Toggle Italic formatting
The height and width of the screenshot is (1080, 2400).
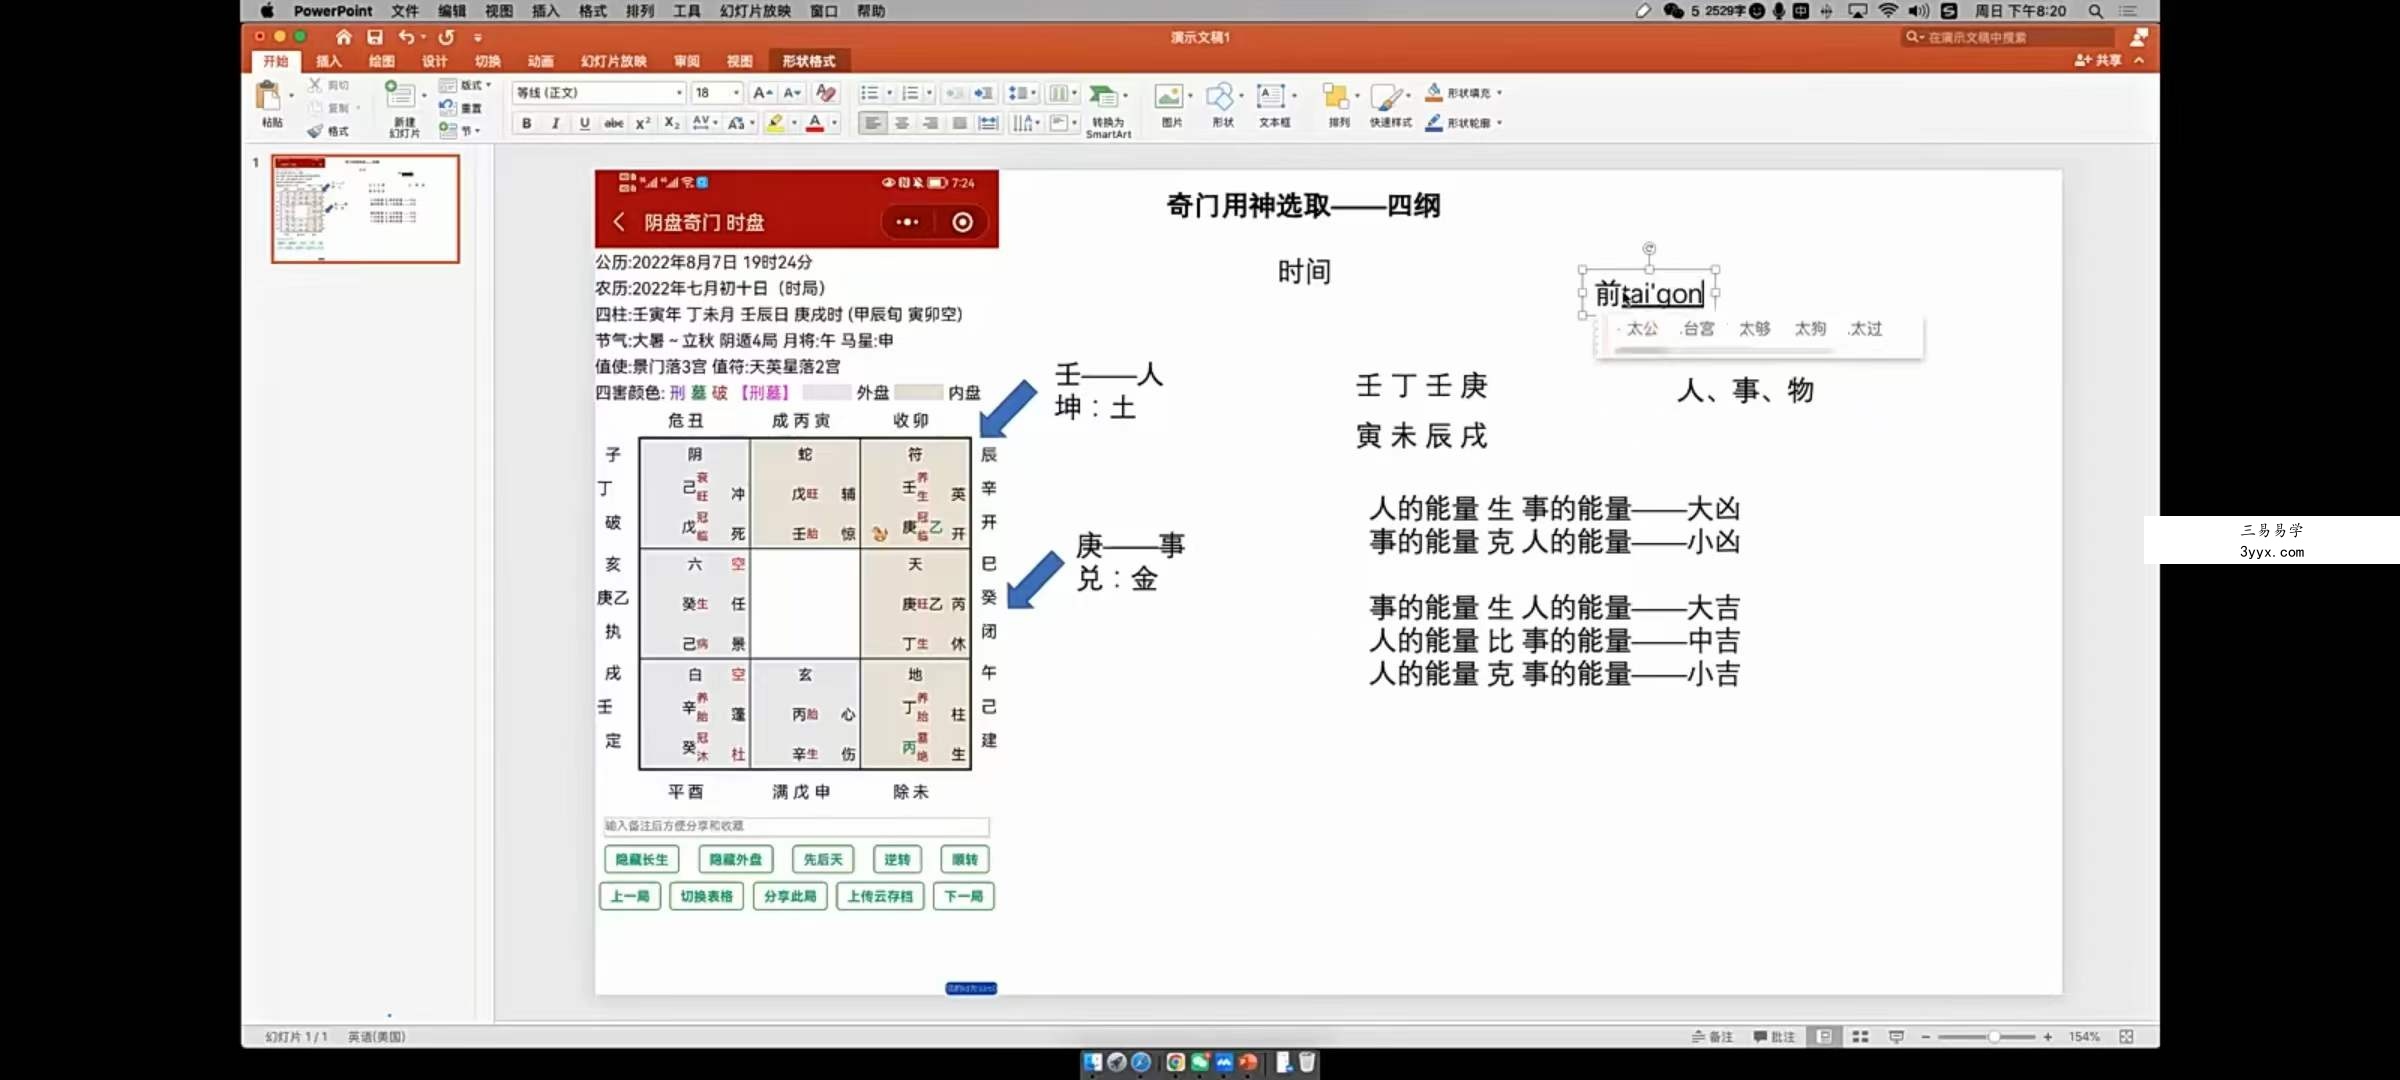[555, 123]
